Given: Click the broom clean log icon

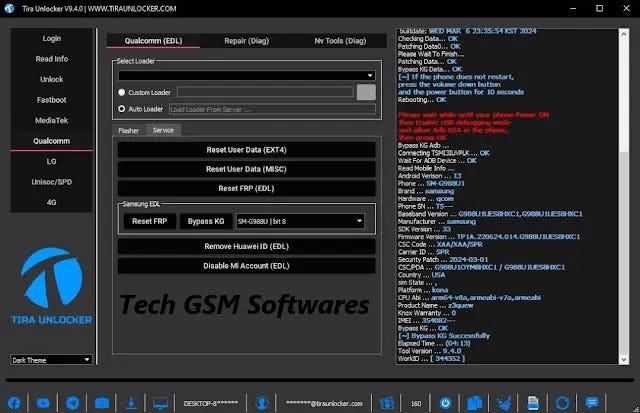Looking at the screenshot, I should point(504,403).
